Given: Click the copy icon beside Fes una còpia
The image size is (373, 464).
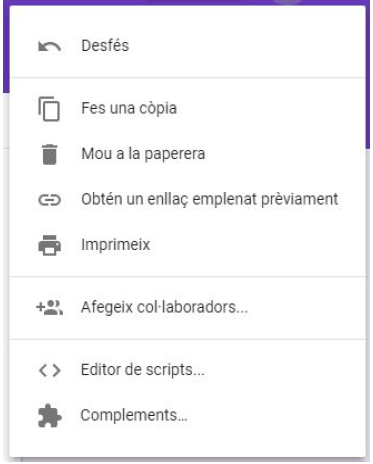Looking at the screenshot, I should tap(49, 109).
